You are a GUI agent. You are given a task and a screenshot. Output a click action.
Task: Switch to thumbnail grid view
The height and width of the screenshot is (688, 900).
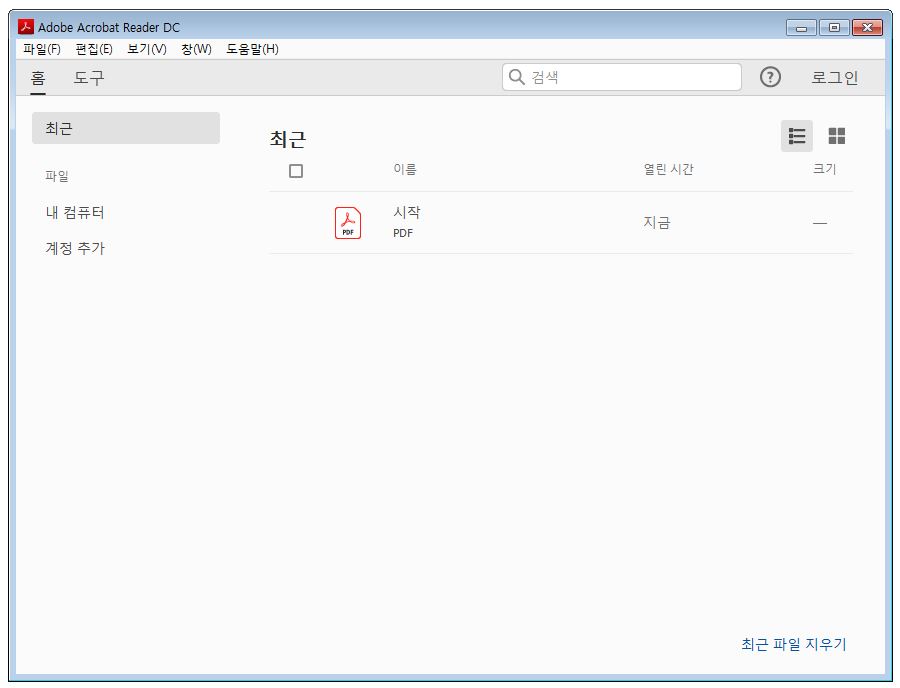[x=836, y=136]
